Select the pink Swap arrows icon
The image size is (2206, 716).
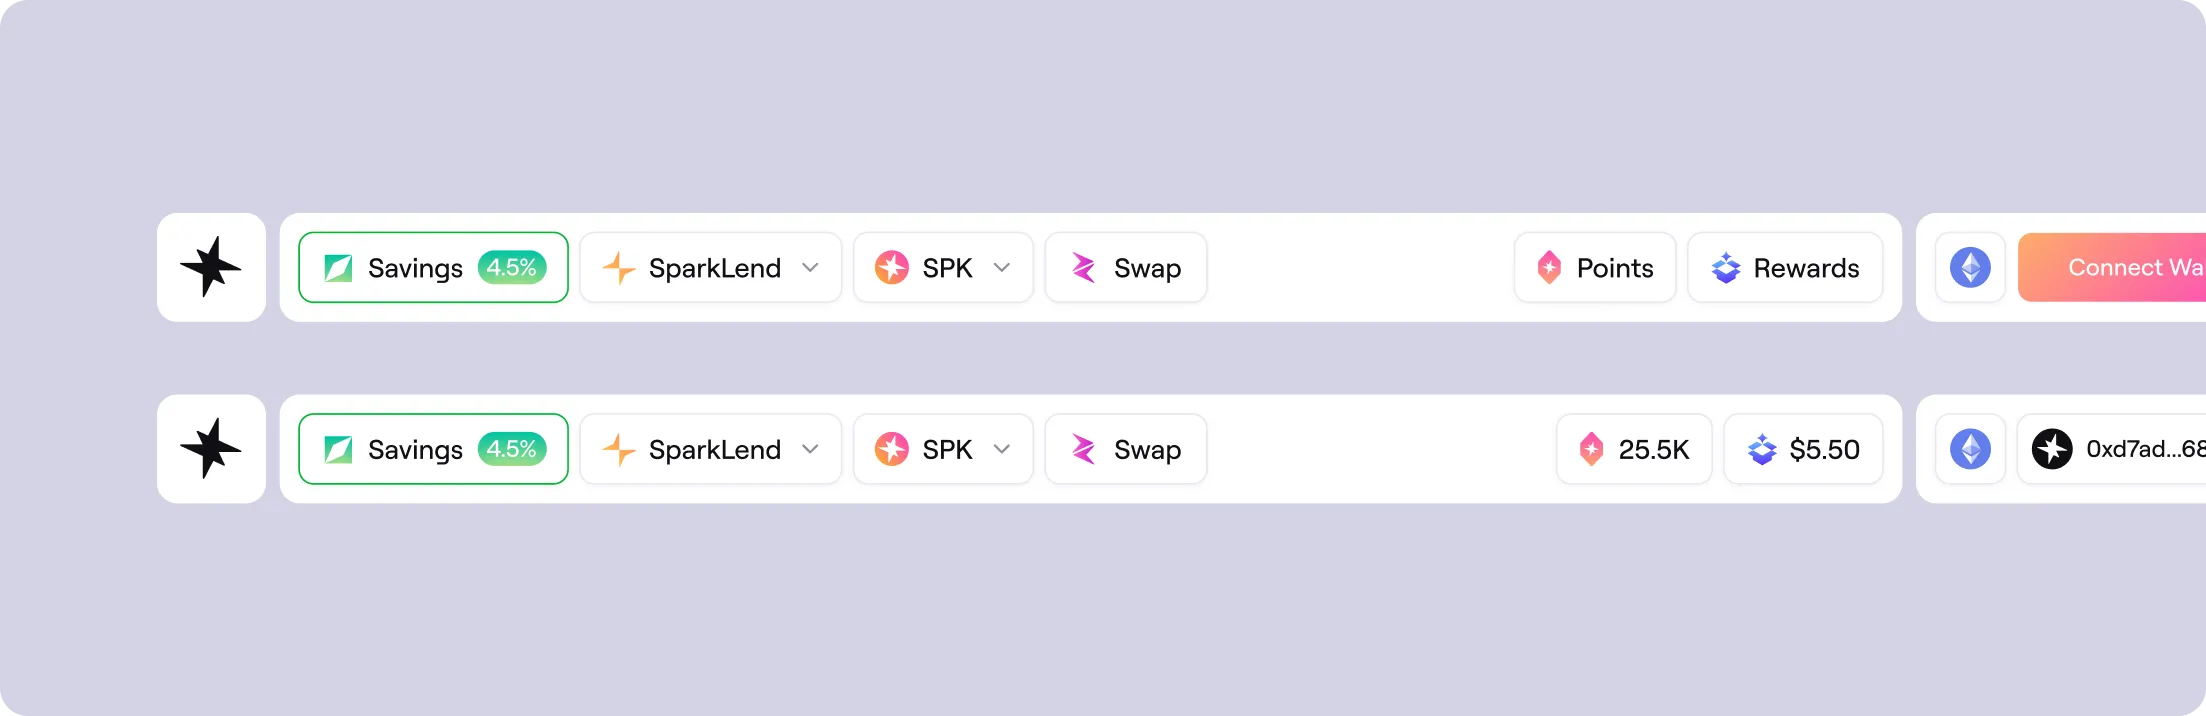tap(1084, 267)
